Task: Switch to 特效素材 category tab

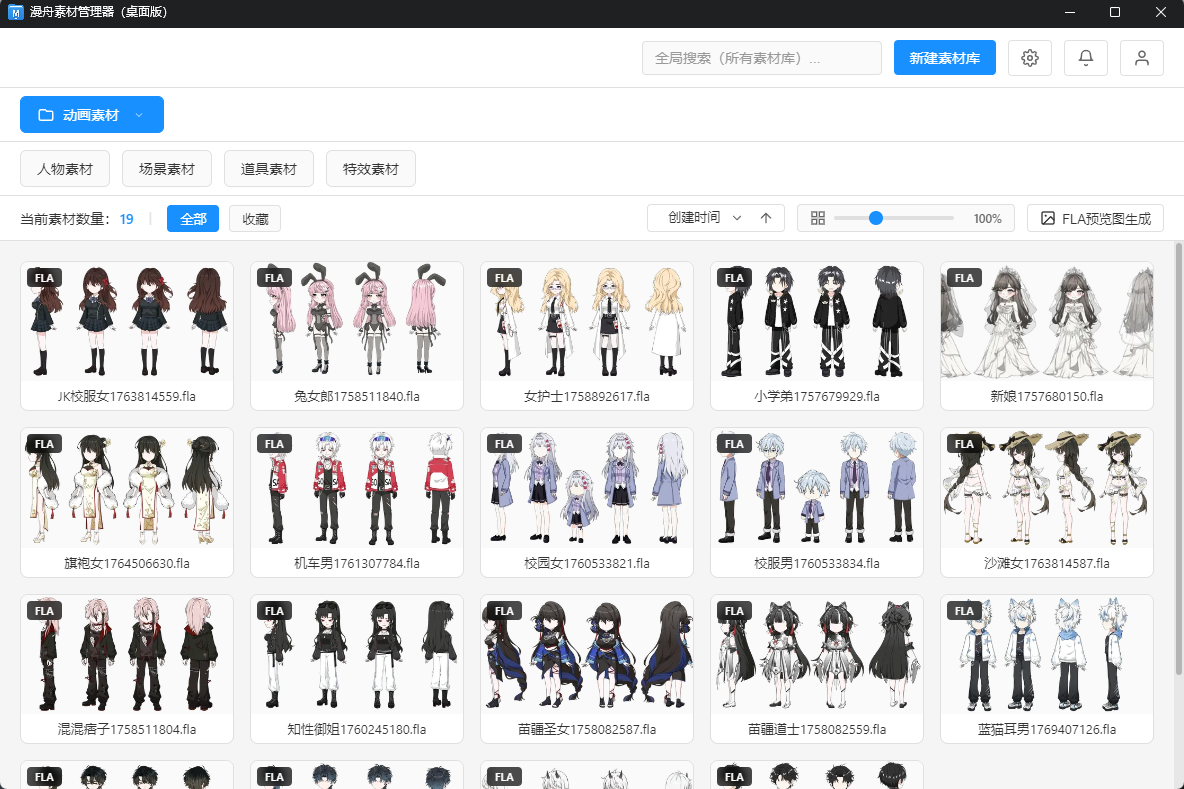Action: tap(371, 169)
